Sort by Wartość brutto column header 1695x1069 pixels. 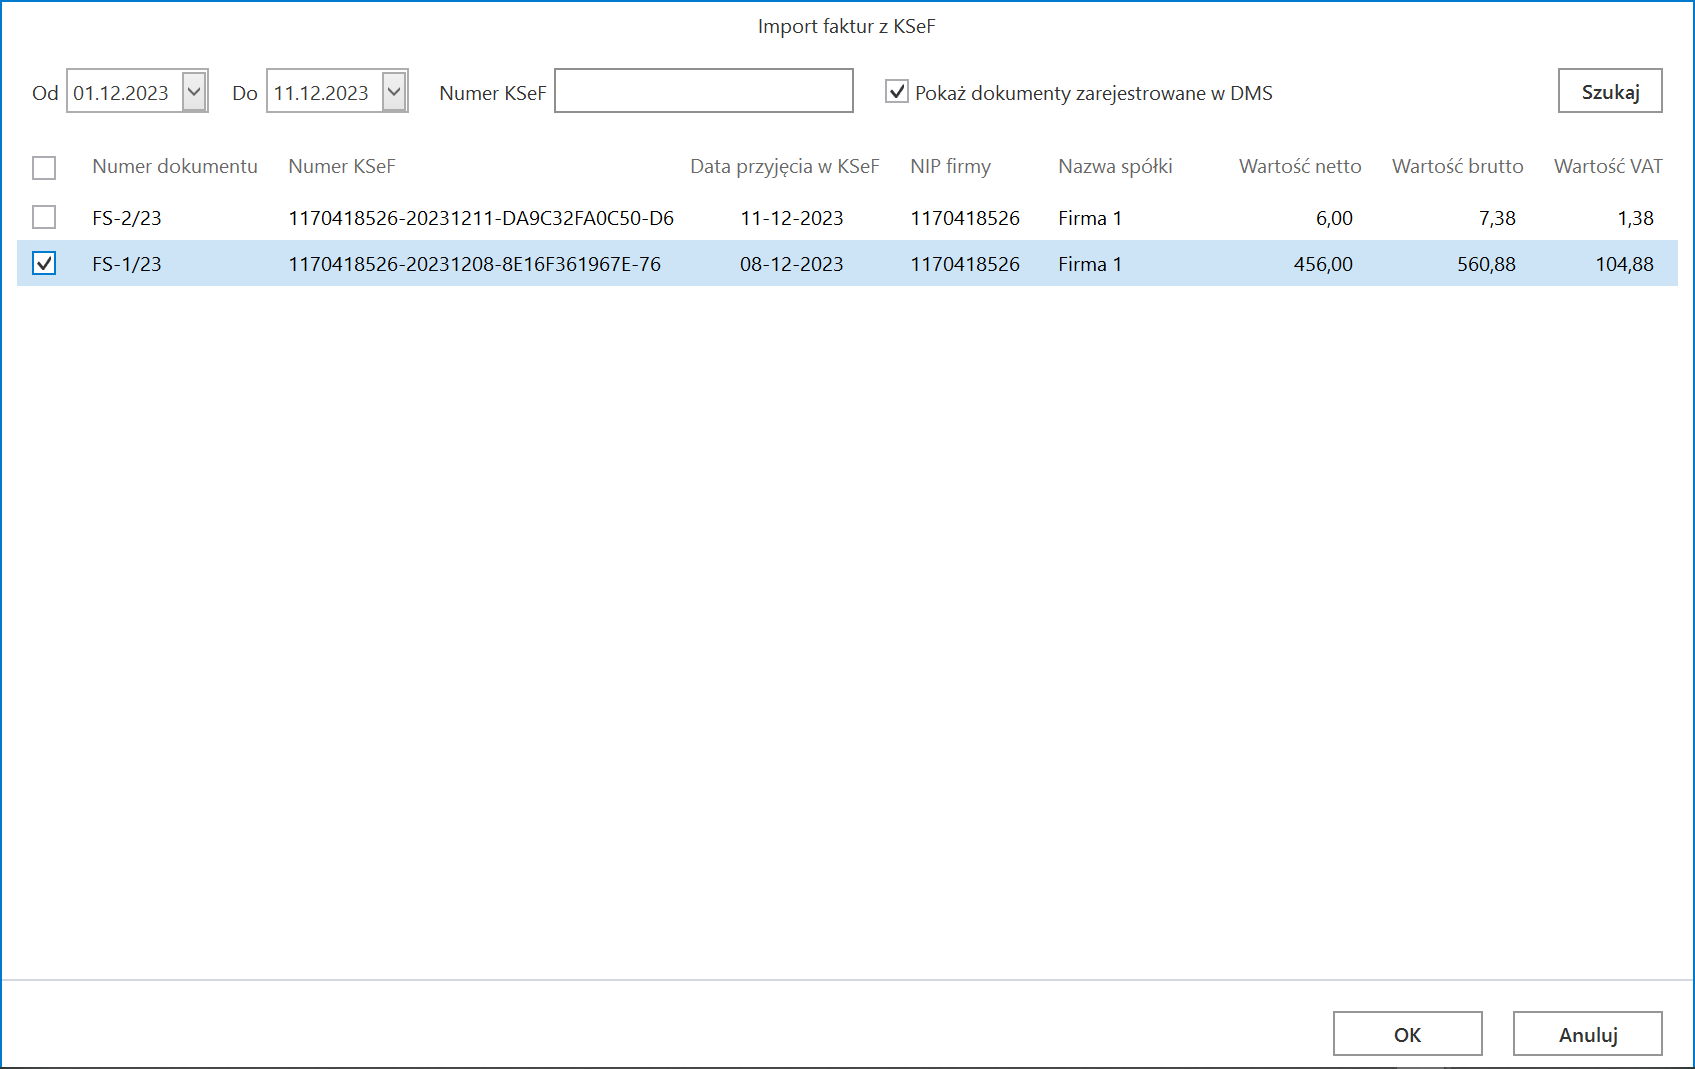1458,166
